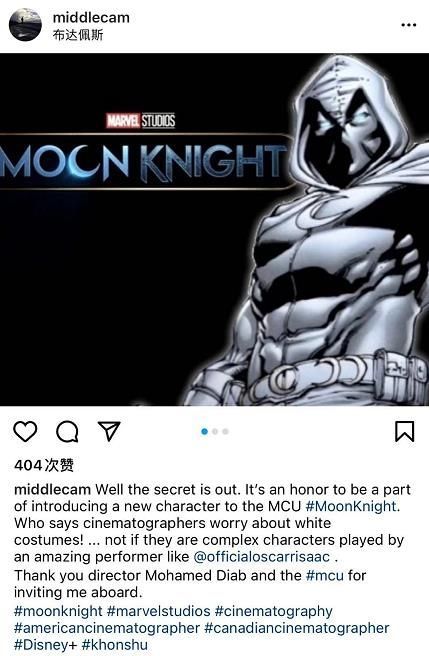Tap the Moon Knight post image
Viewport: 429px width, 656px height.
[x=214, y=229]
